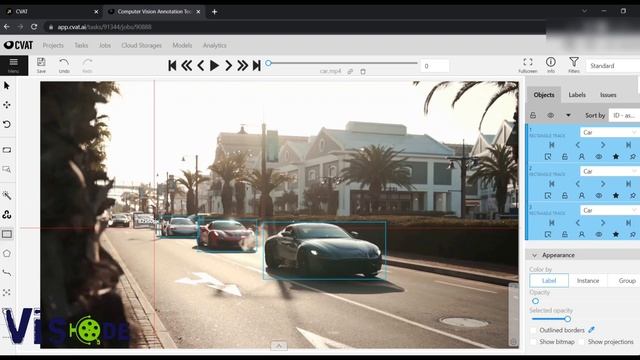This screenshot has width=640, height=360.
Task: Toggle visibility of object 2
Action: [x=599, y=196]
